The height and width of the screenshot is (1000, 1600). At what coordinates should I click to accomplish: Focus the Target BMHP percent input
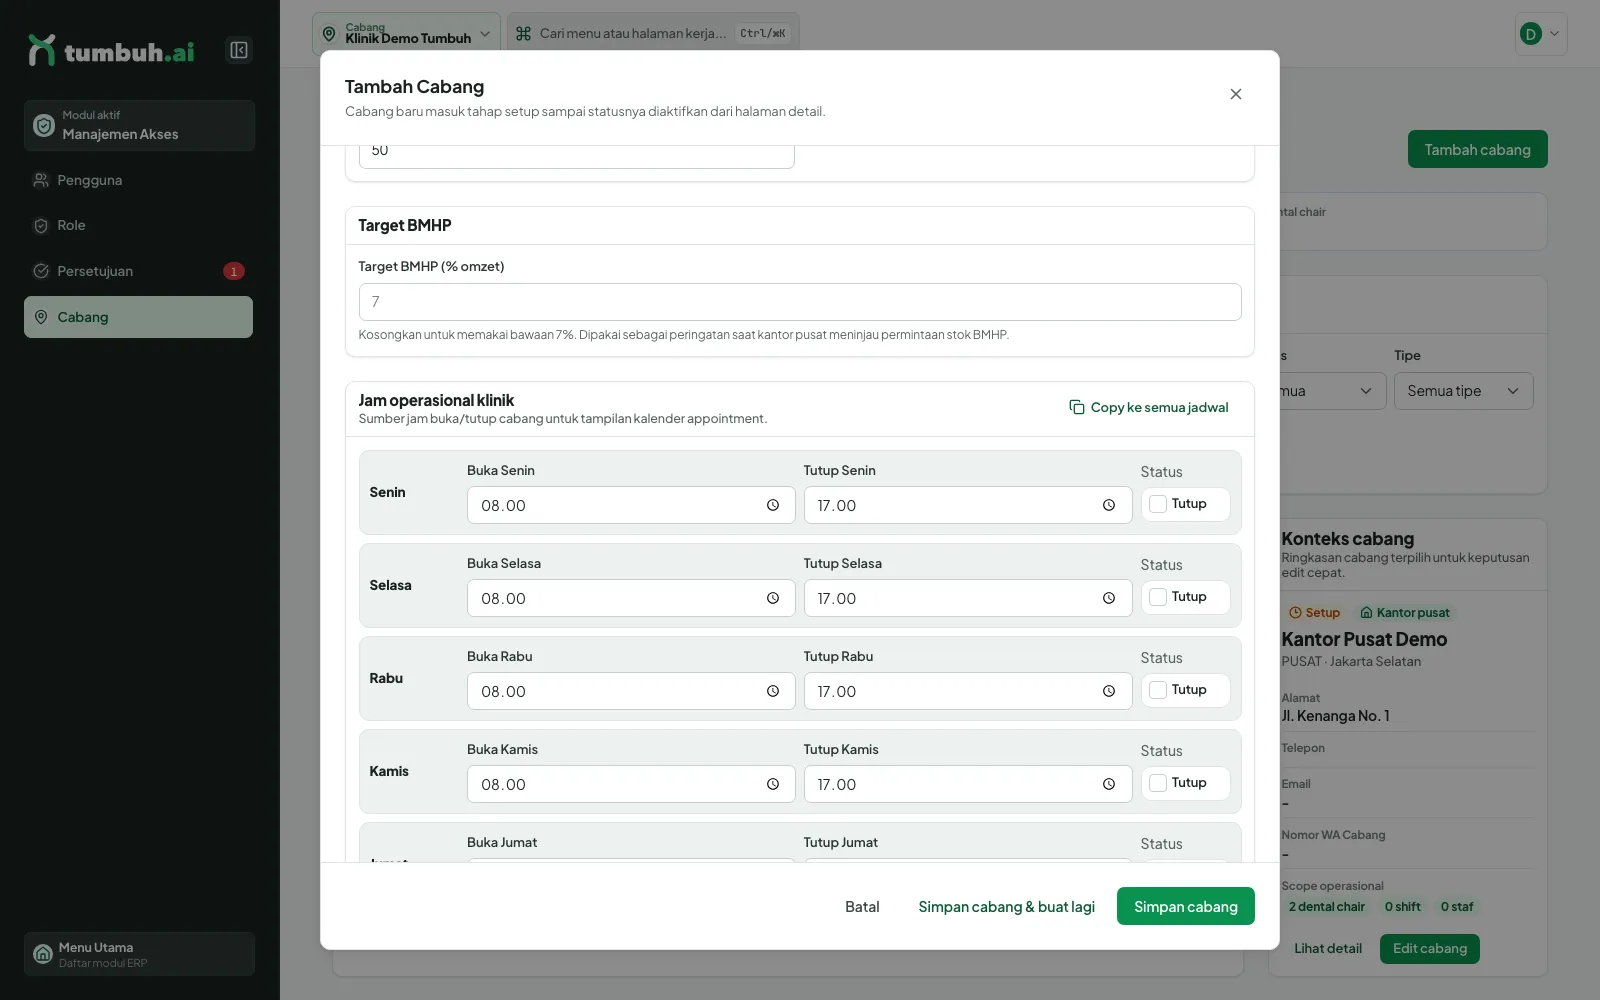coord(800,302)
